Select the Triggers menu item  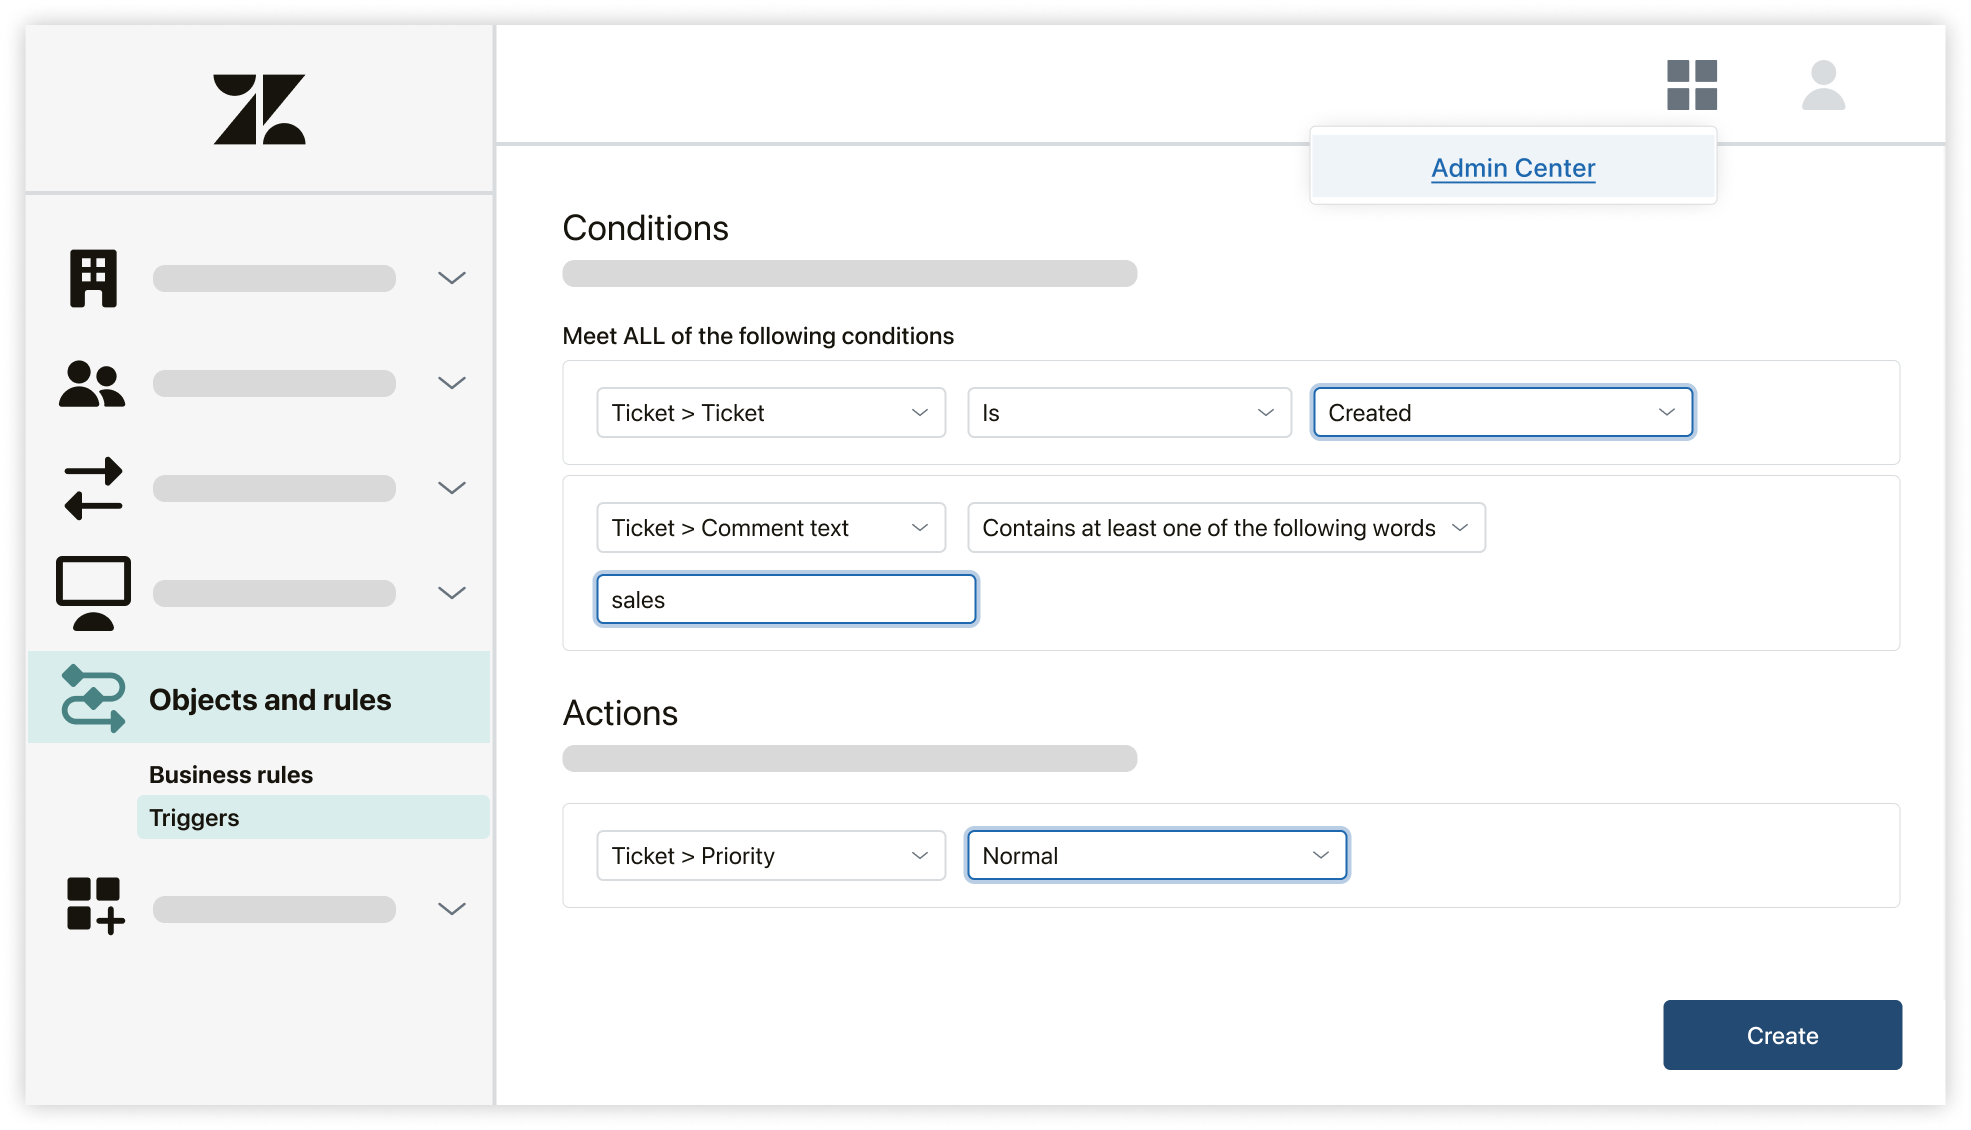(x=194, y=817)
